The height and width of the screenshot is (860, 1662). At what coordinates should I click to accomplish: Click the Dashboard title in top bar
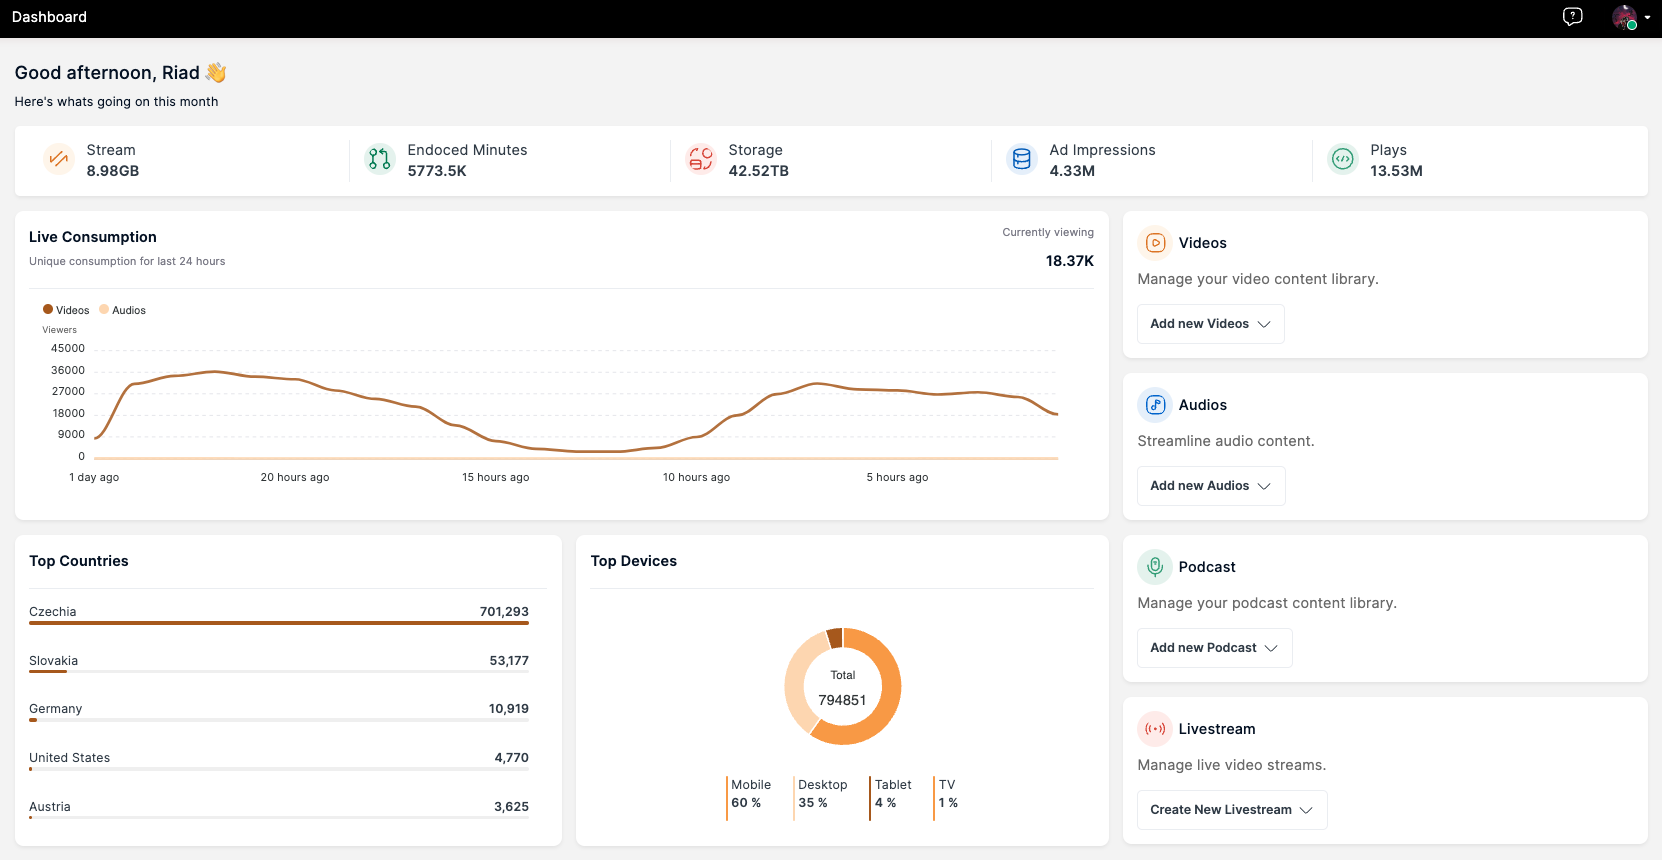coord(49,17)
